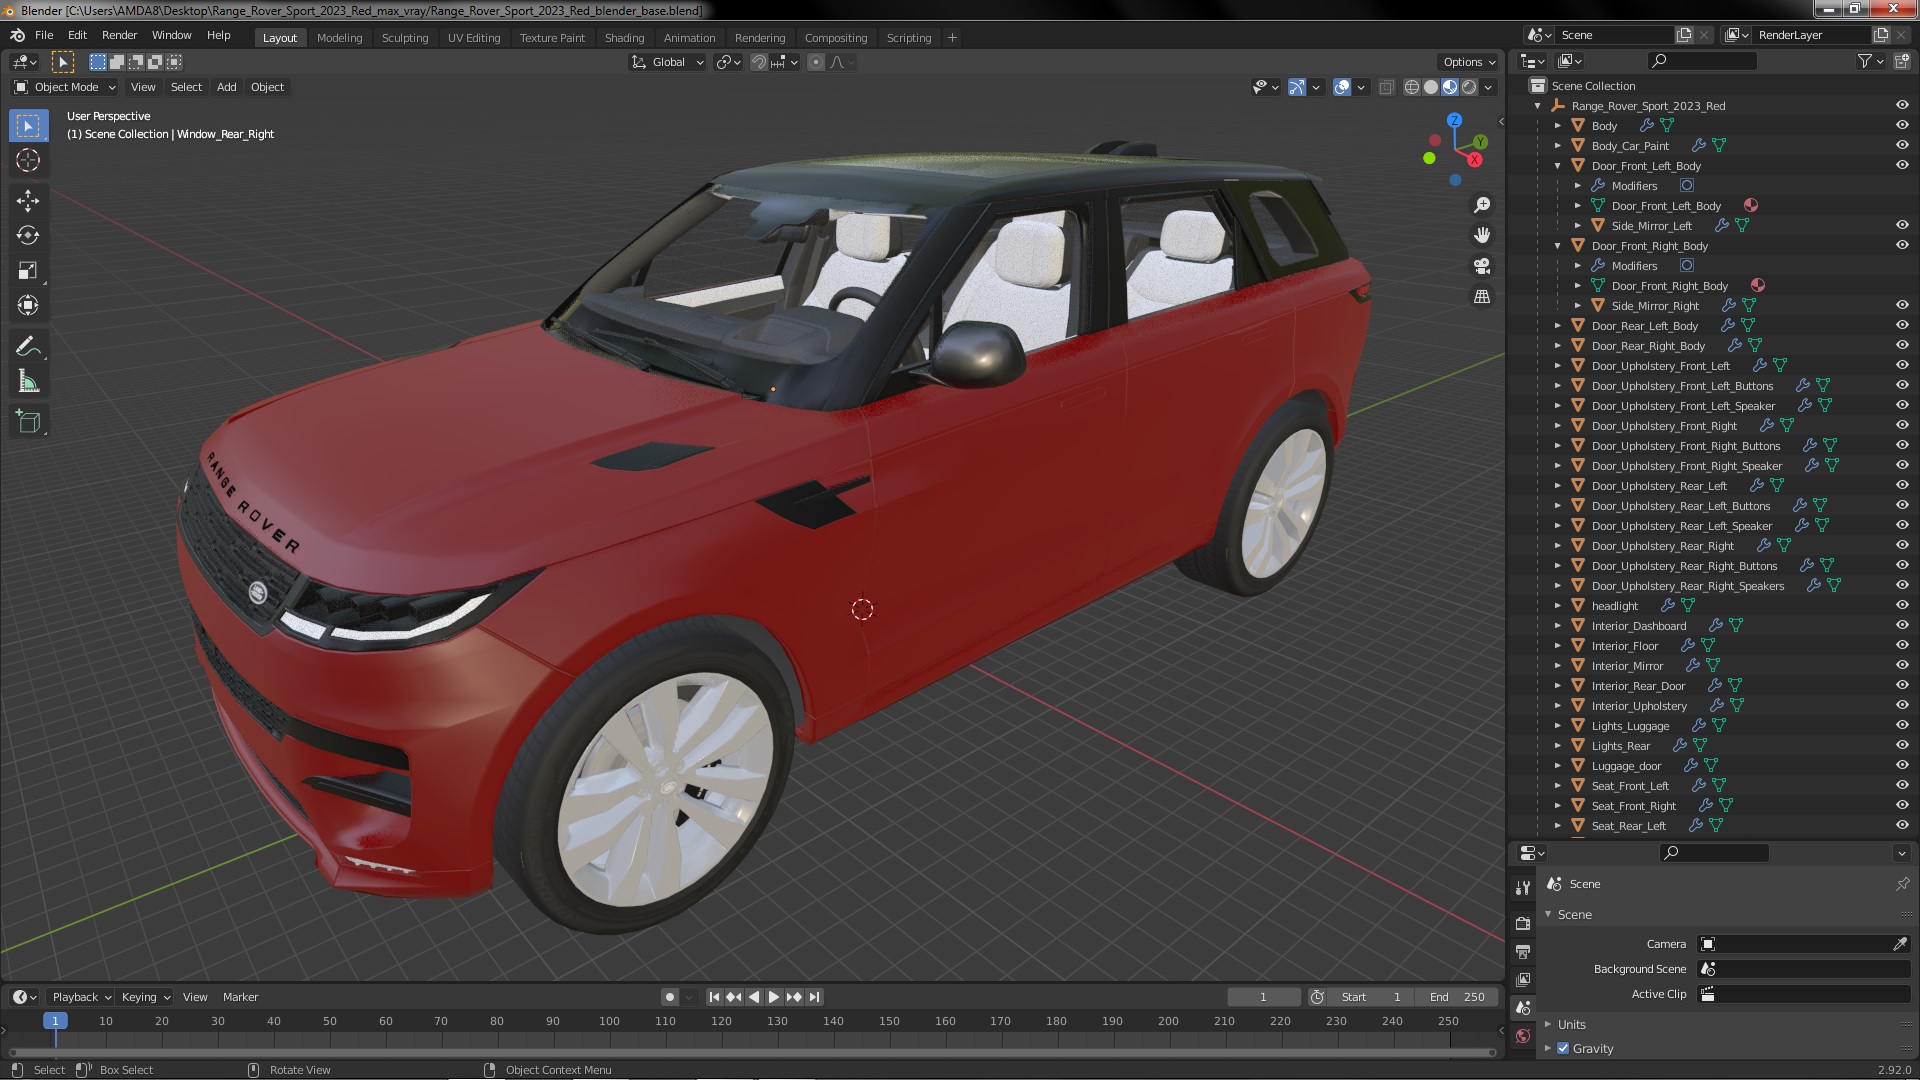Switch to the Modeling workspace tab
Screen dimensions: 1920x1080
339,38
